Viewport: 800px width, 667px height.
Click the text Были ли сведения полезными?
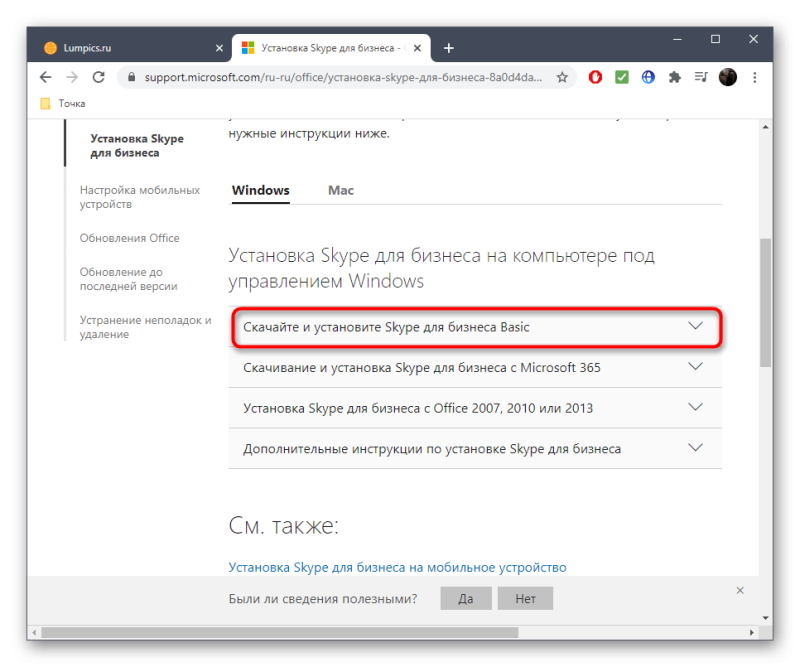click(x=322, y=599)
